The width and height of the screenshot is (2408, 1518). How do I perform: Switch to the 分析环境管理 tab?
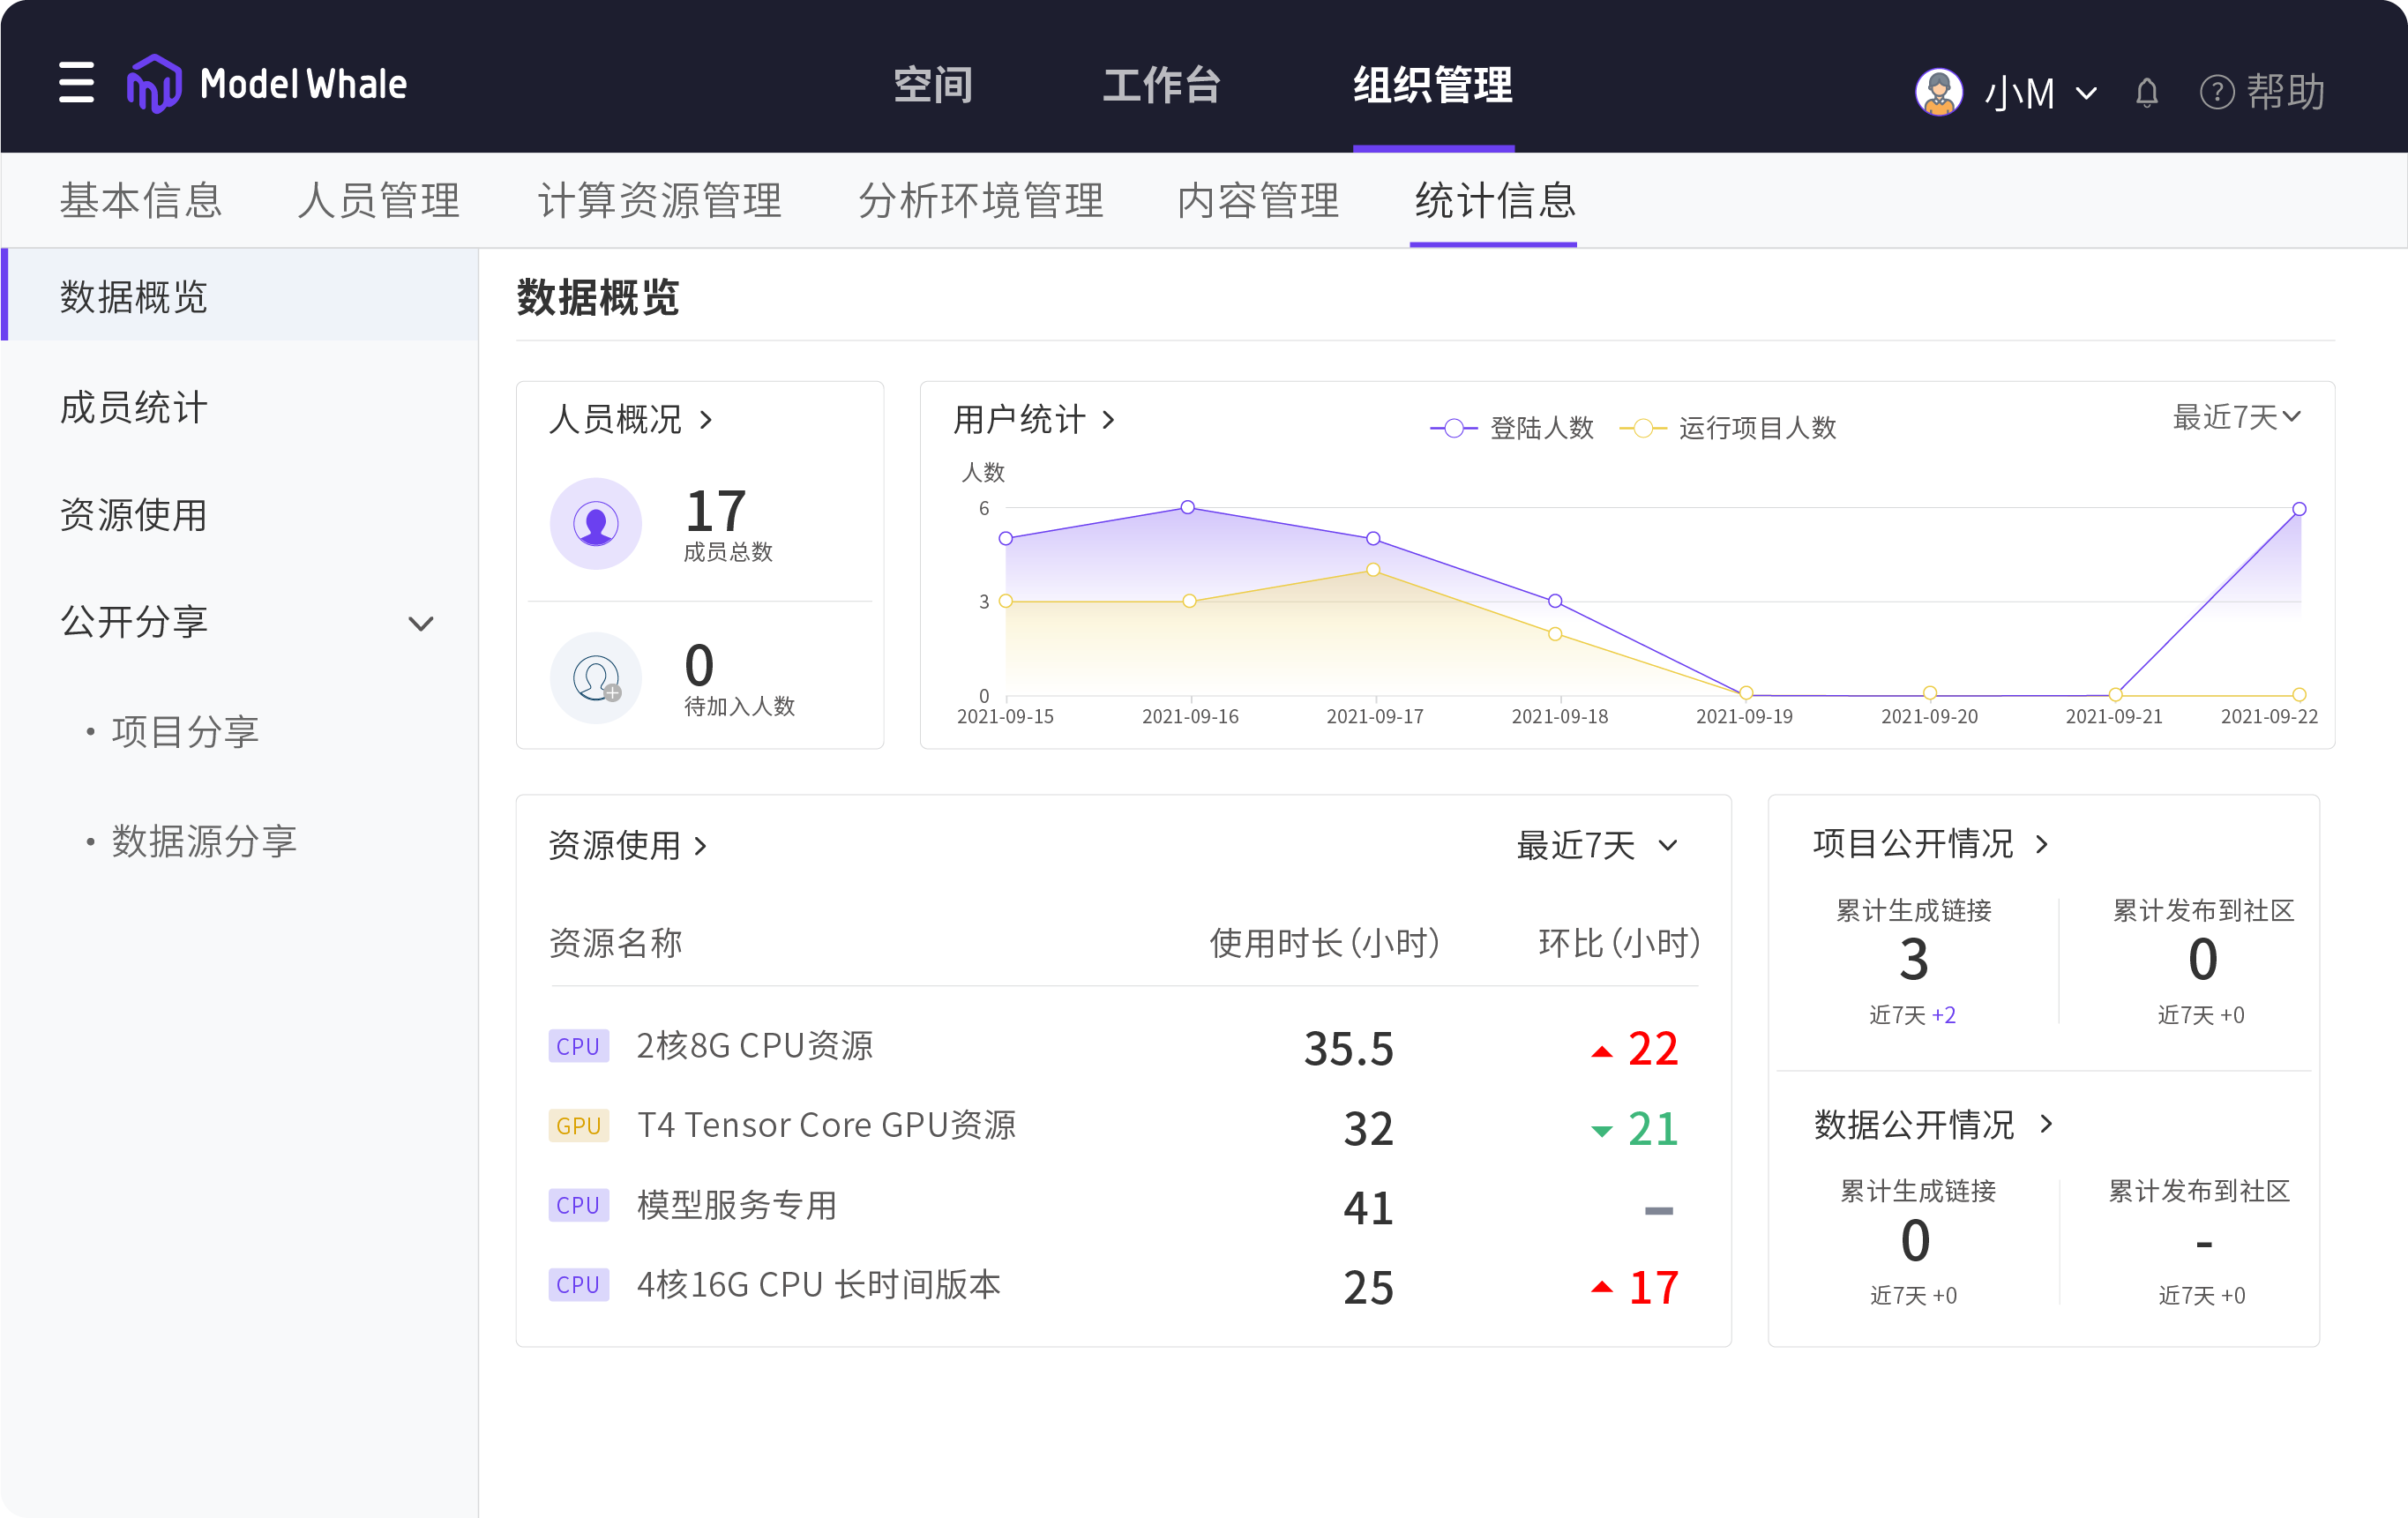(x=981, y=200)
